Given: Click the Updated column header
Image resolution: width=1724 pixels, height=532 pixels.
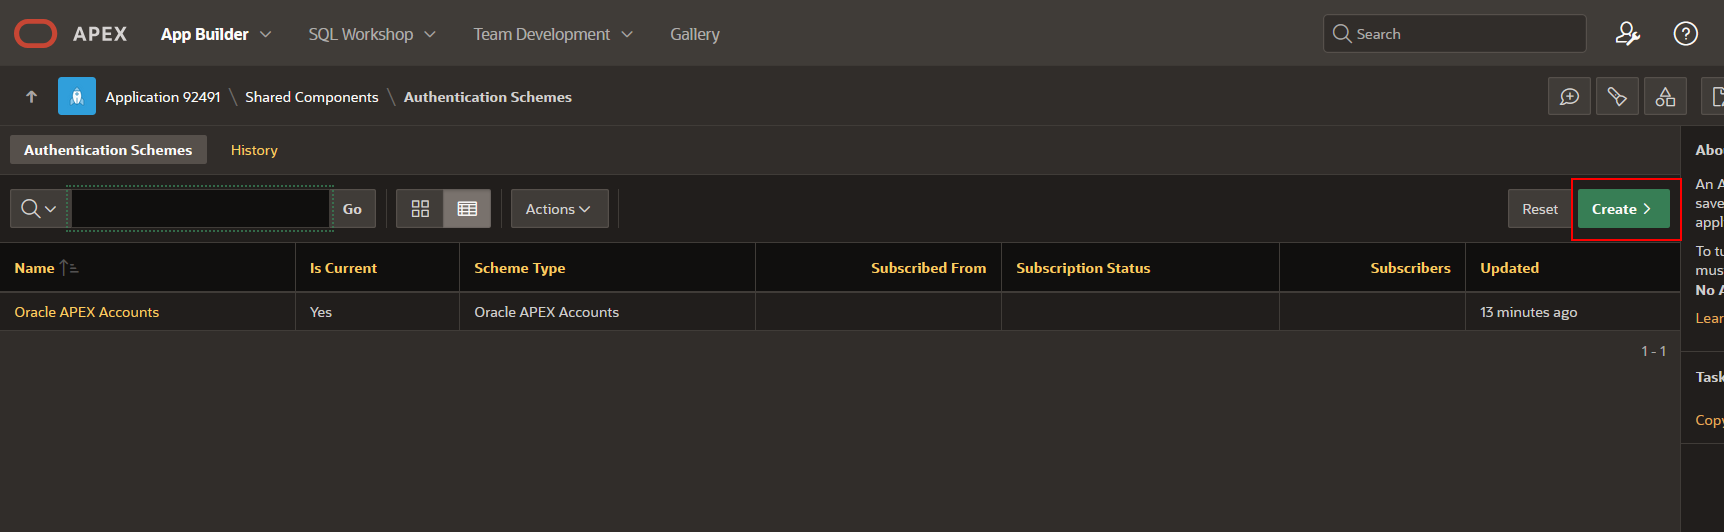Looking at the screenshot, I should click(1509, 268).
